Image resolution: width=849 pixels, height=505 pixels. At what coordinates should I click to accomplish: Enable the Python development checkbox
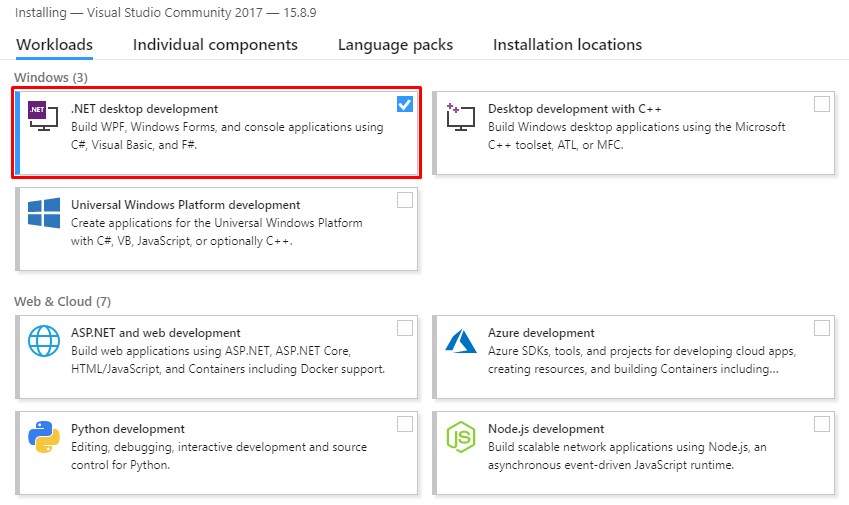(x=404, y=424)
